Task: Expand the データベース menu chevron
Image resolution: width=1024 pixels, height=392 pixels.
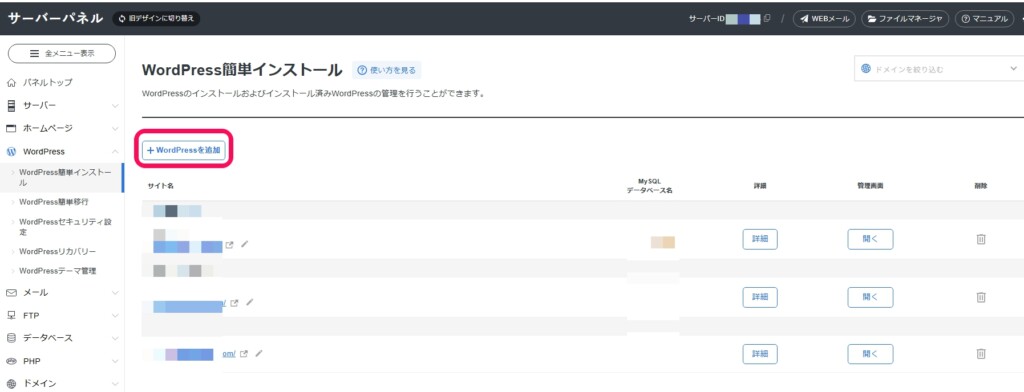Action: (x=115, y=338)
